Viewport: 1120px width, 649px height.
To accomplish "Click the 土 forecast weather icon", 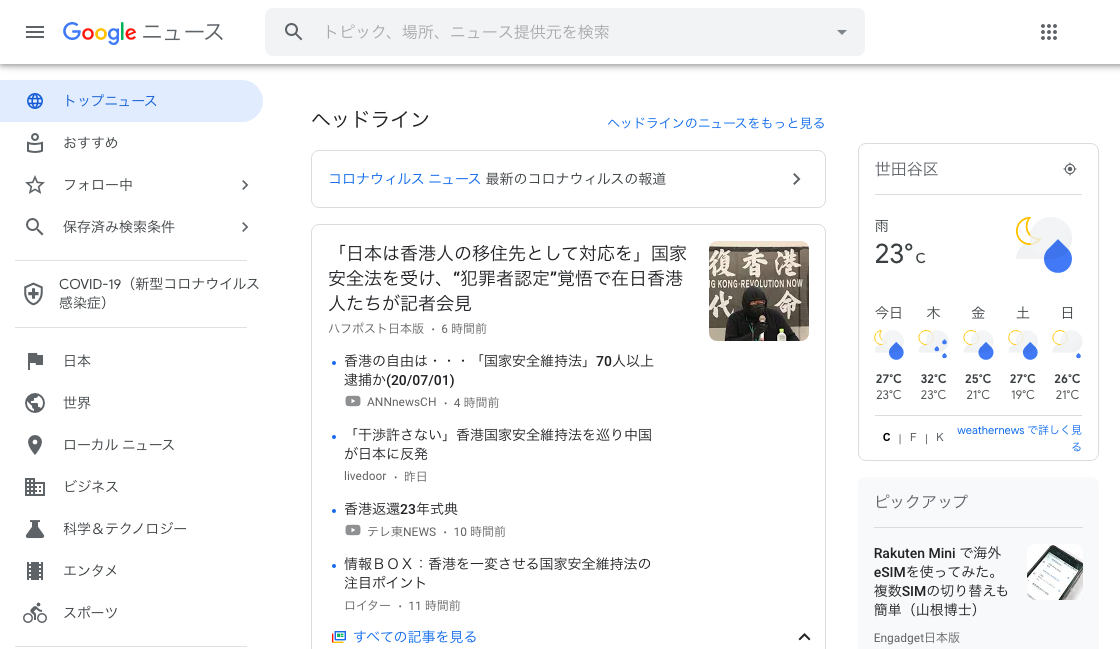I will click(x=1022, y=345).
